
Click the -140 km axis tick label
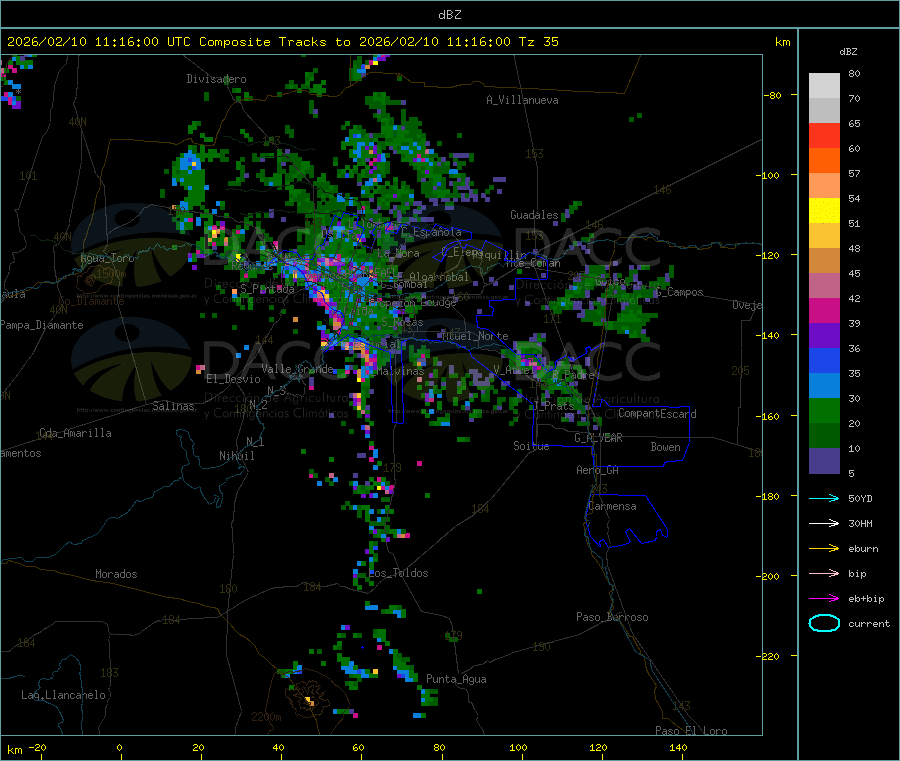(x=770, y=335)
